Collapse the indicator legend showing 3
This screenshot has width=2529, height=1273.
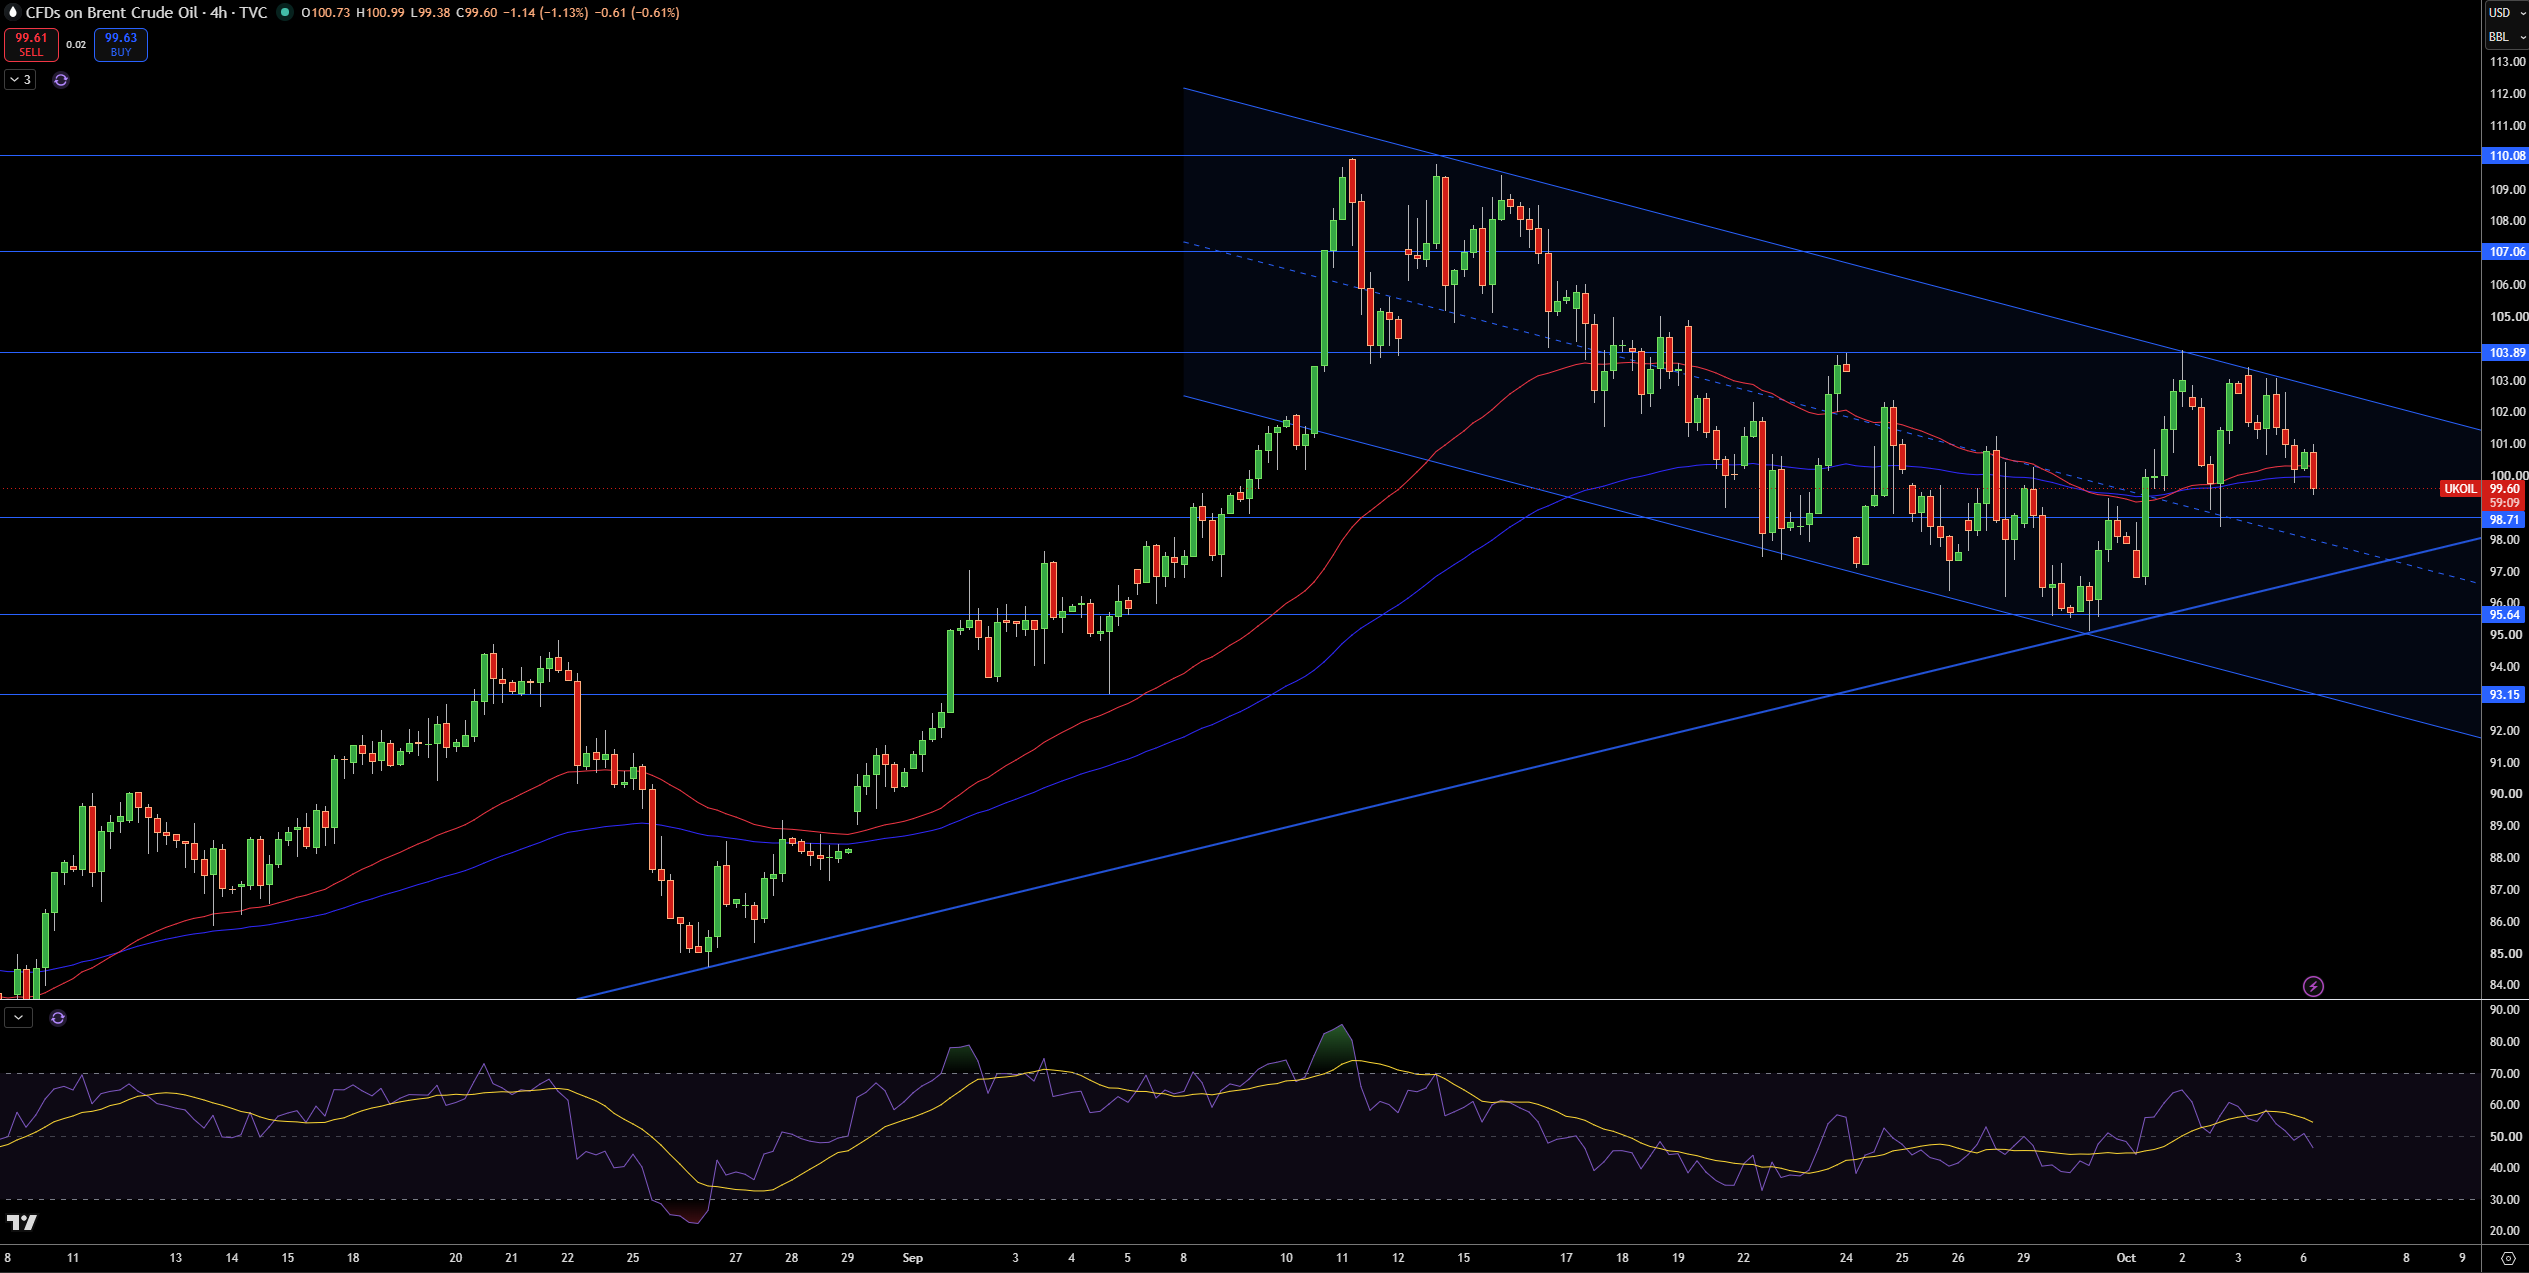20,79
